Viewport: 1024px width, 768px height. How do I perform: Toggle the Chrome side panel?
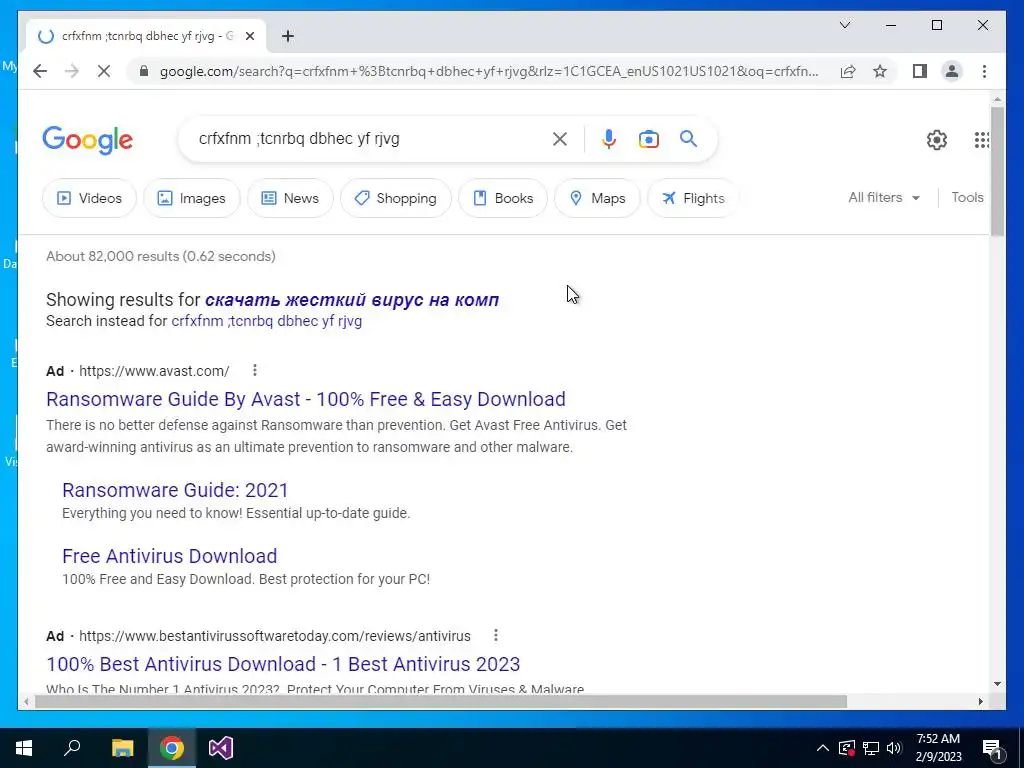point(920,71)
